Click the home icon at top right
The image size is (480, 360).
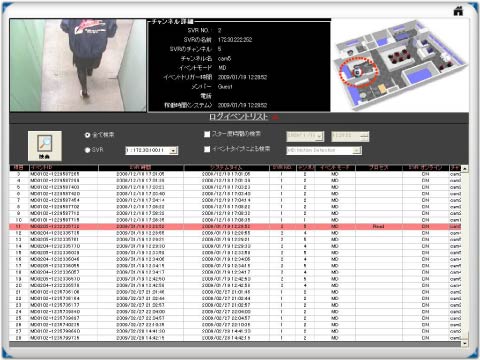point(458,11)
